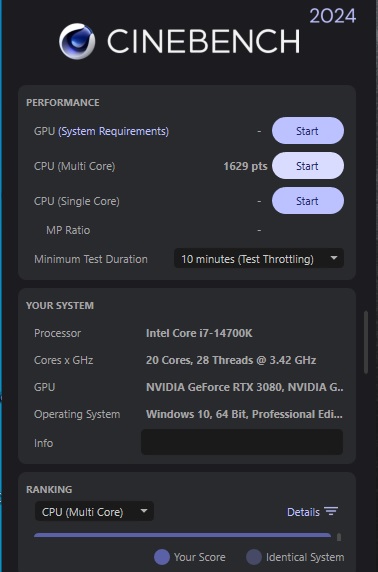Click the truncated NVIDIA GeForce RTX 3080 text
This screenshot has height=572, width=378.
245,387
